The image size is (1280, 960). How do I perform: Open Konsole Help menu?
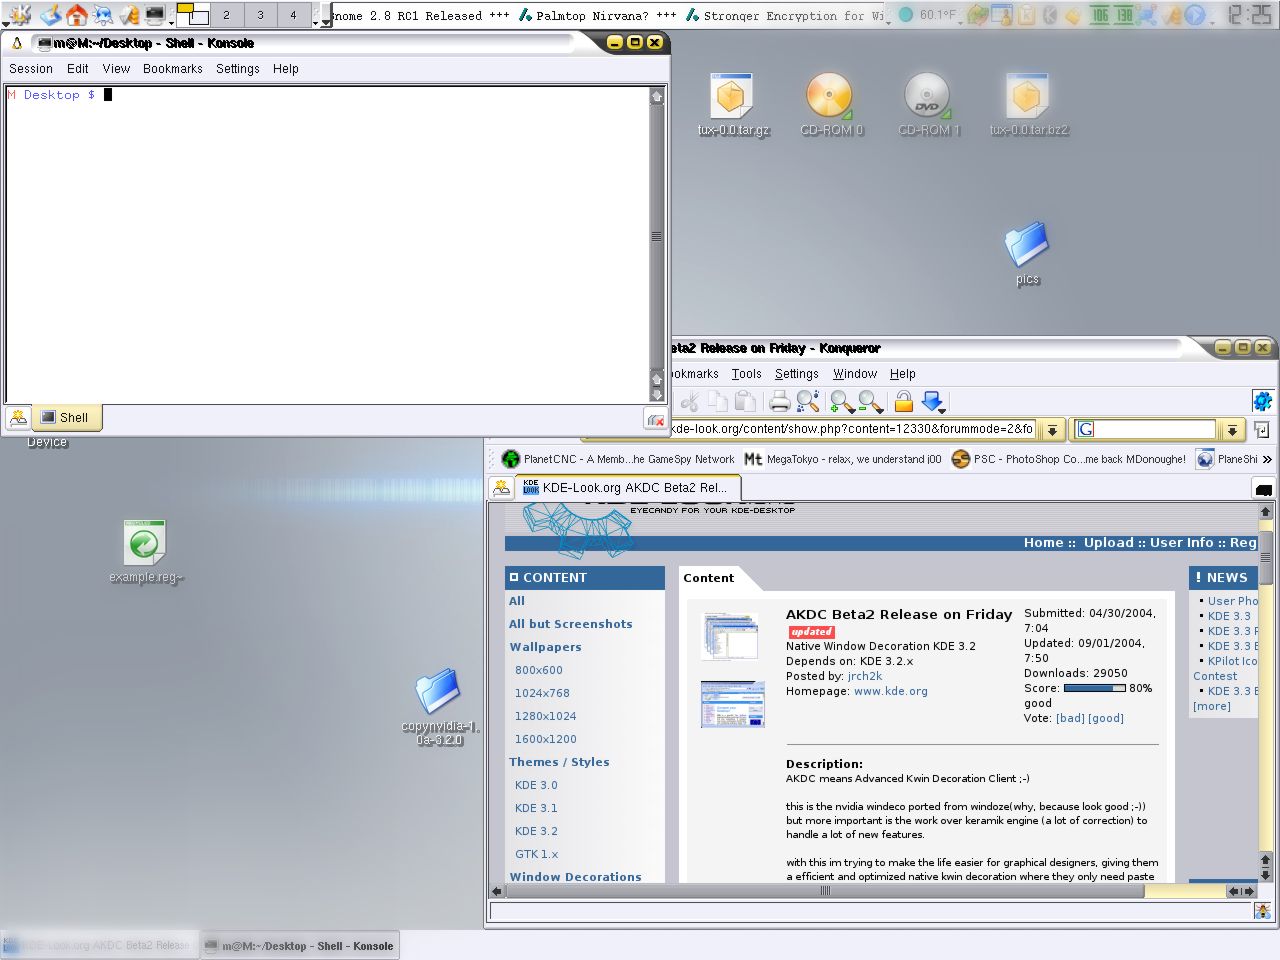pyautogui.click(x=286, y=69)
